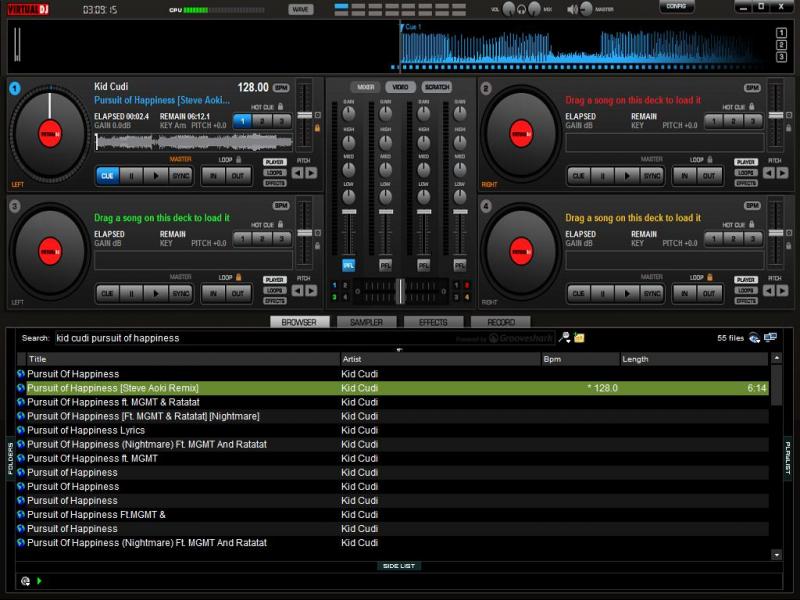Open the EFFECTS tab below the decks

coord(433,322)
